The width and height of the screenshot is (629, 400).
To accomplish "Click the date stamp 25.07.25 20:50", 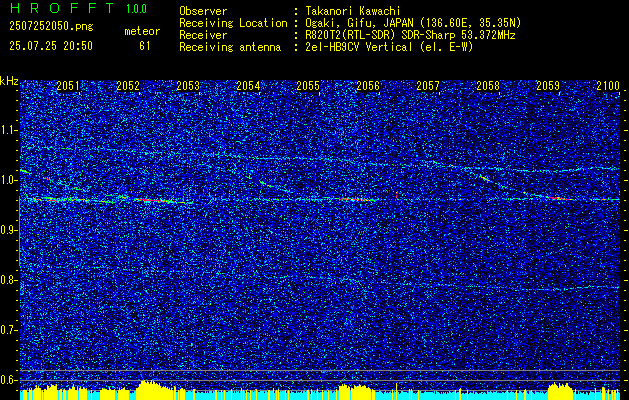I will click(x=51, y=46).
